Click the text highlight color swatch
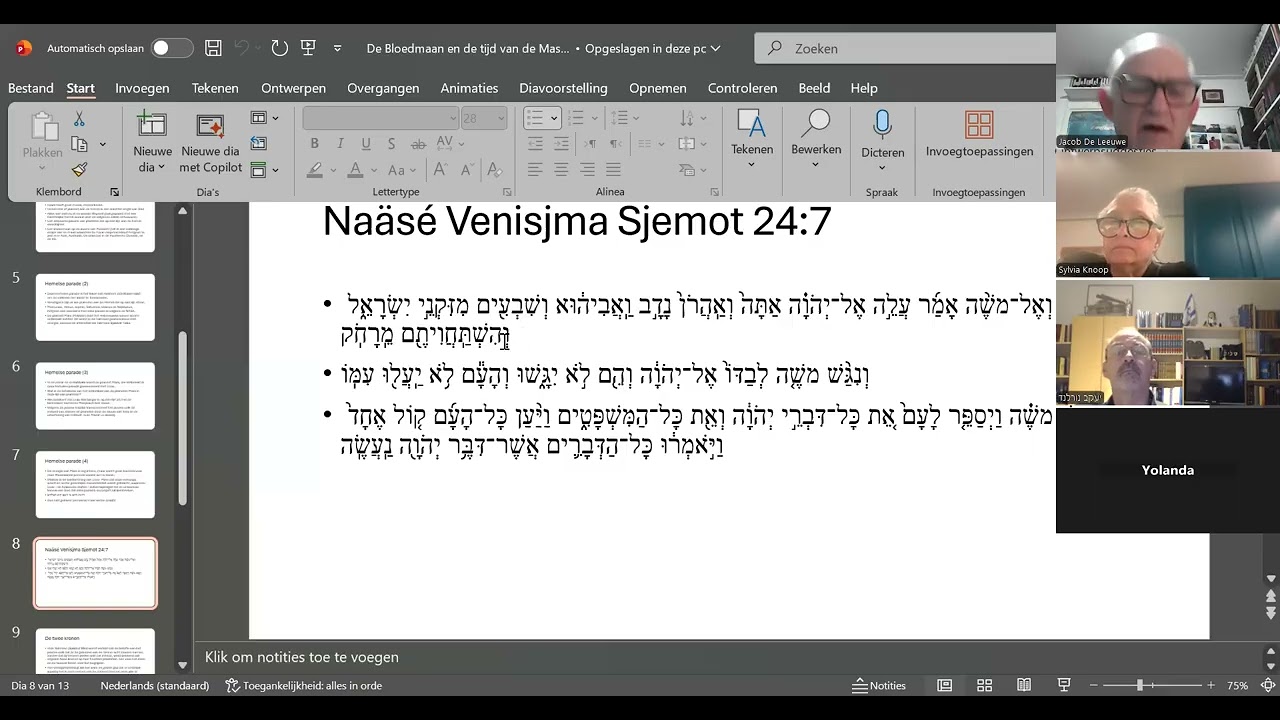 coord(315,170)
